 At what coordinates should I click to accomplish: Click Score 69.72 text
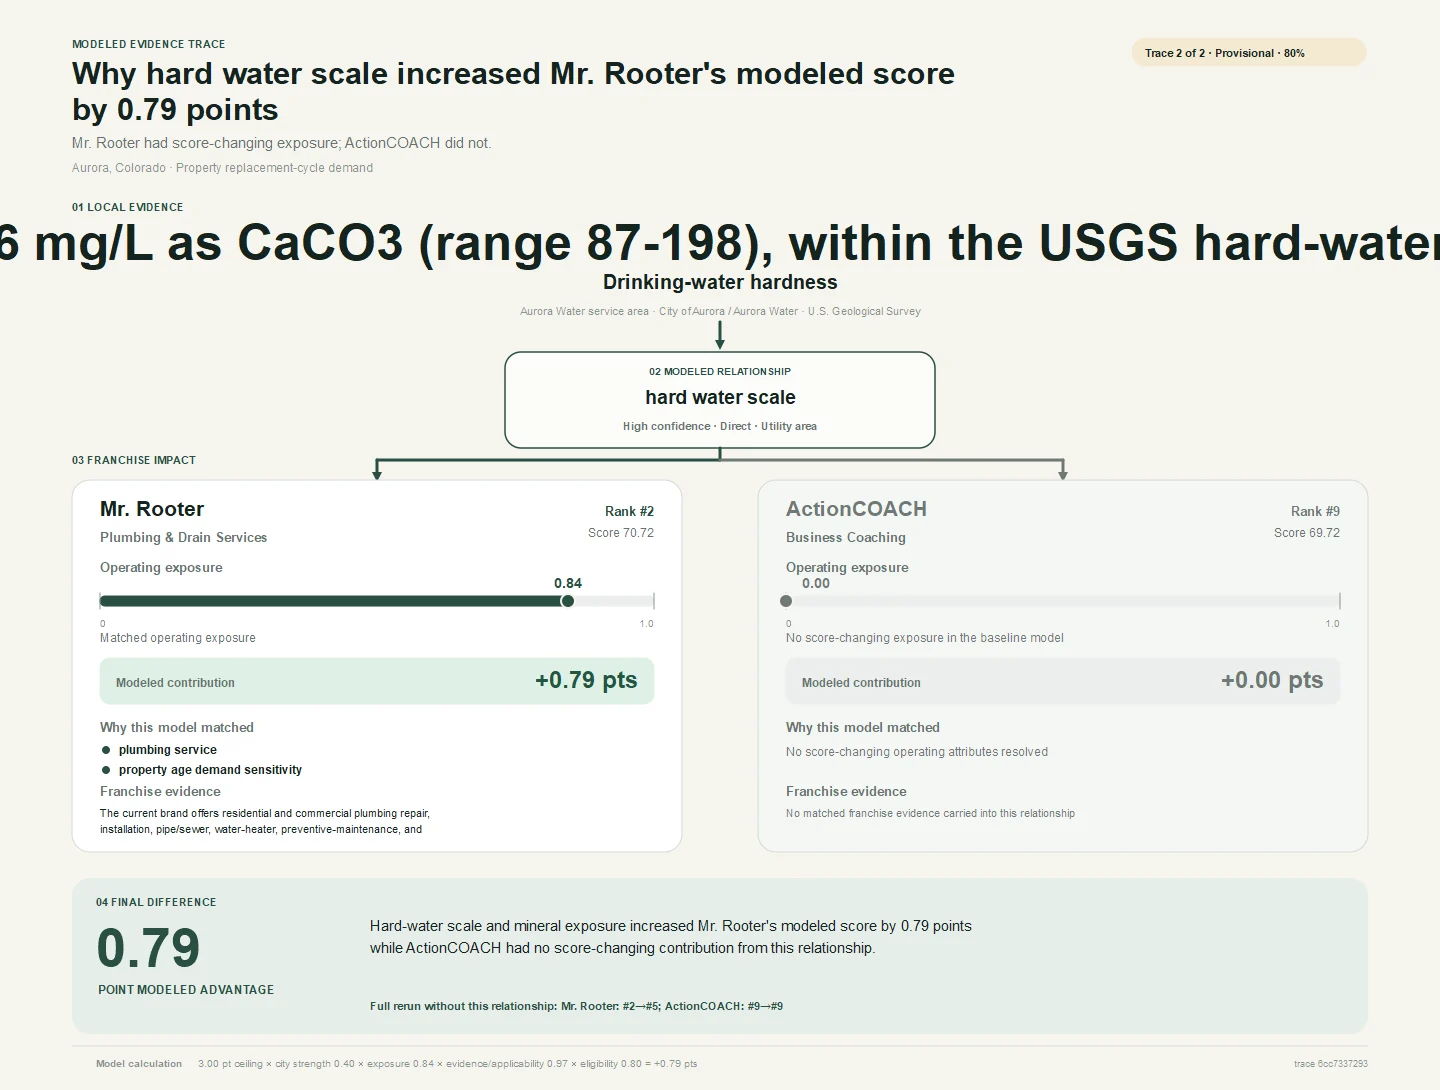(x=1307, y=533)
